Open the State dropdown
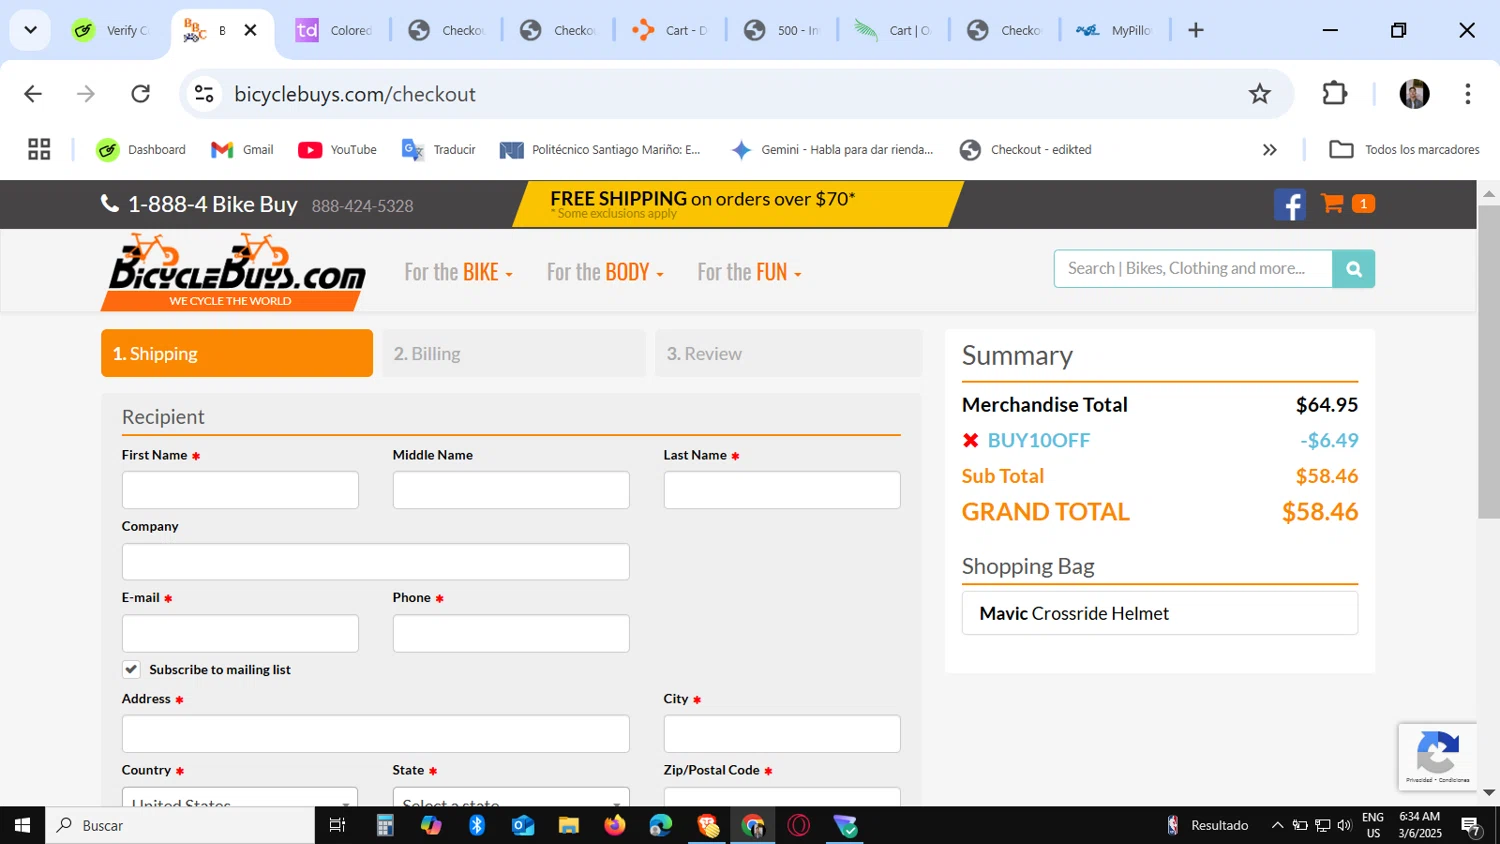This screenshot has width=1500, height=844. pos(511,797)
